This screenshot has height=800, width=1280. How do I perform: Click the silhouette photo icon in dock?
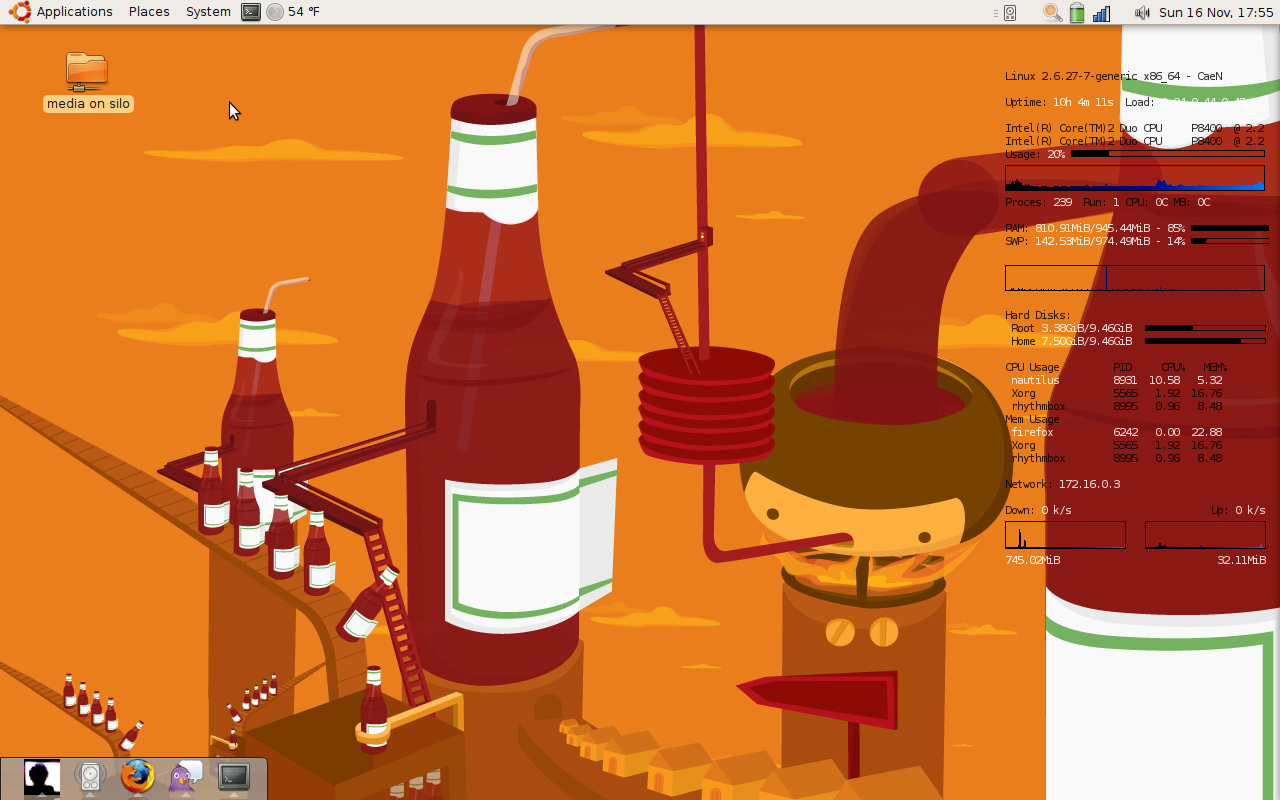(x=42, y=777)
